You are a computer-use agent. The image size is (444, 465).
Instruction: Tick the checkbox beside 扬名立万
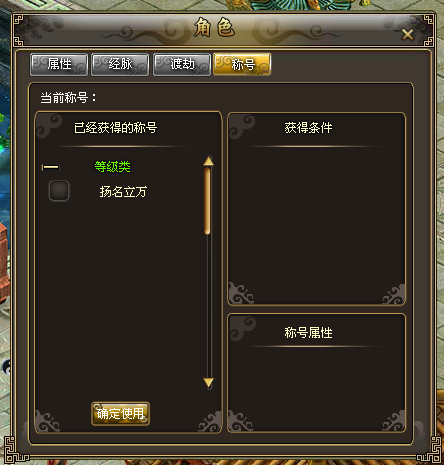tap(59, 191)
